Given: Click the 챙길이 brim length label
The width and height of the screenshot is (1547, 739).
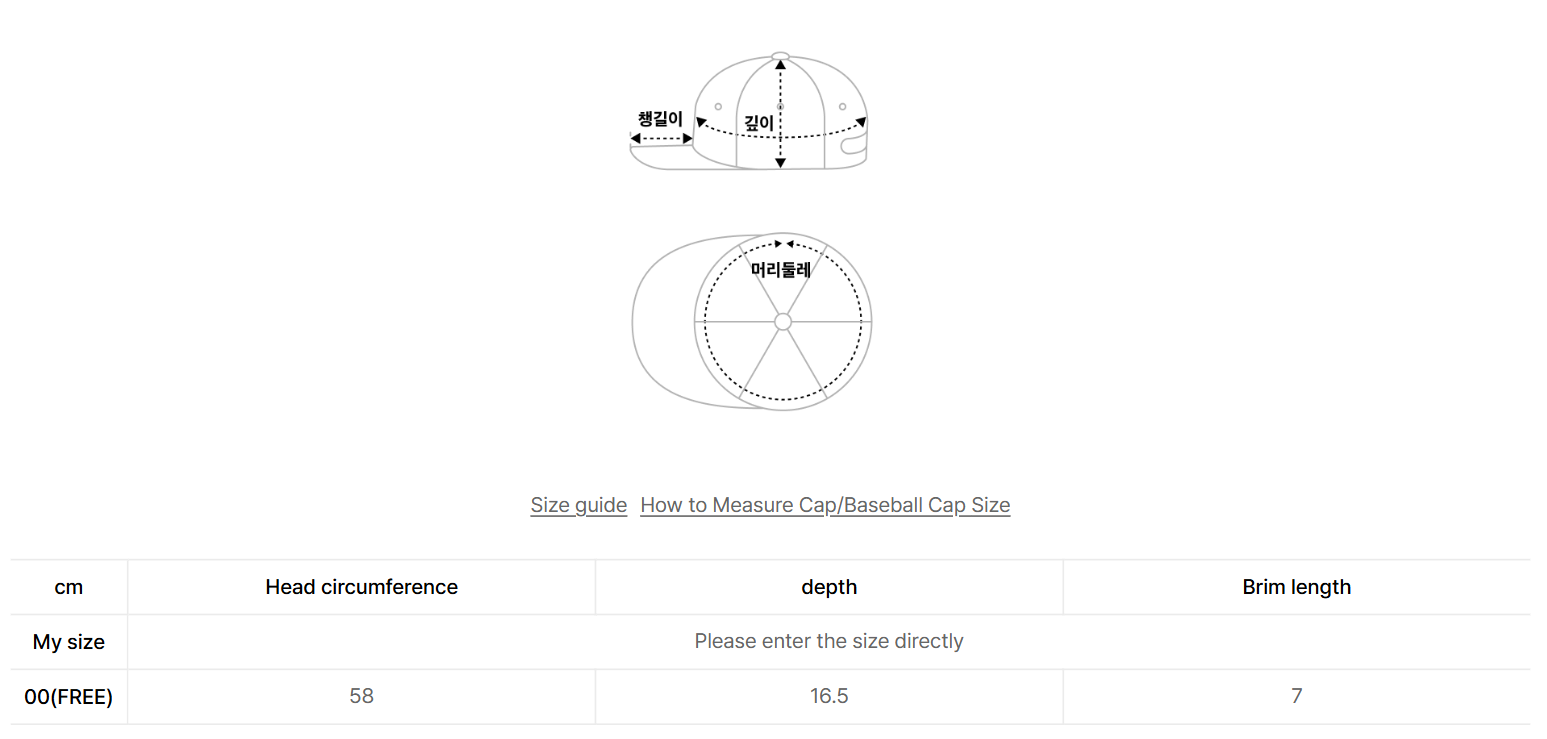Looking at the screenshot, I should pyautogui.click(x=660, y=119).
